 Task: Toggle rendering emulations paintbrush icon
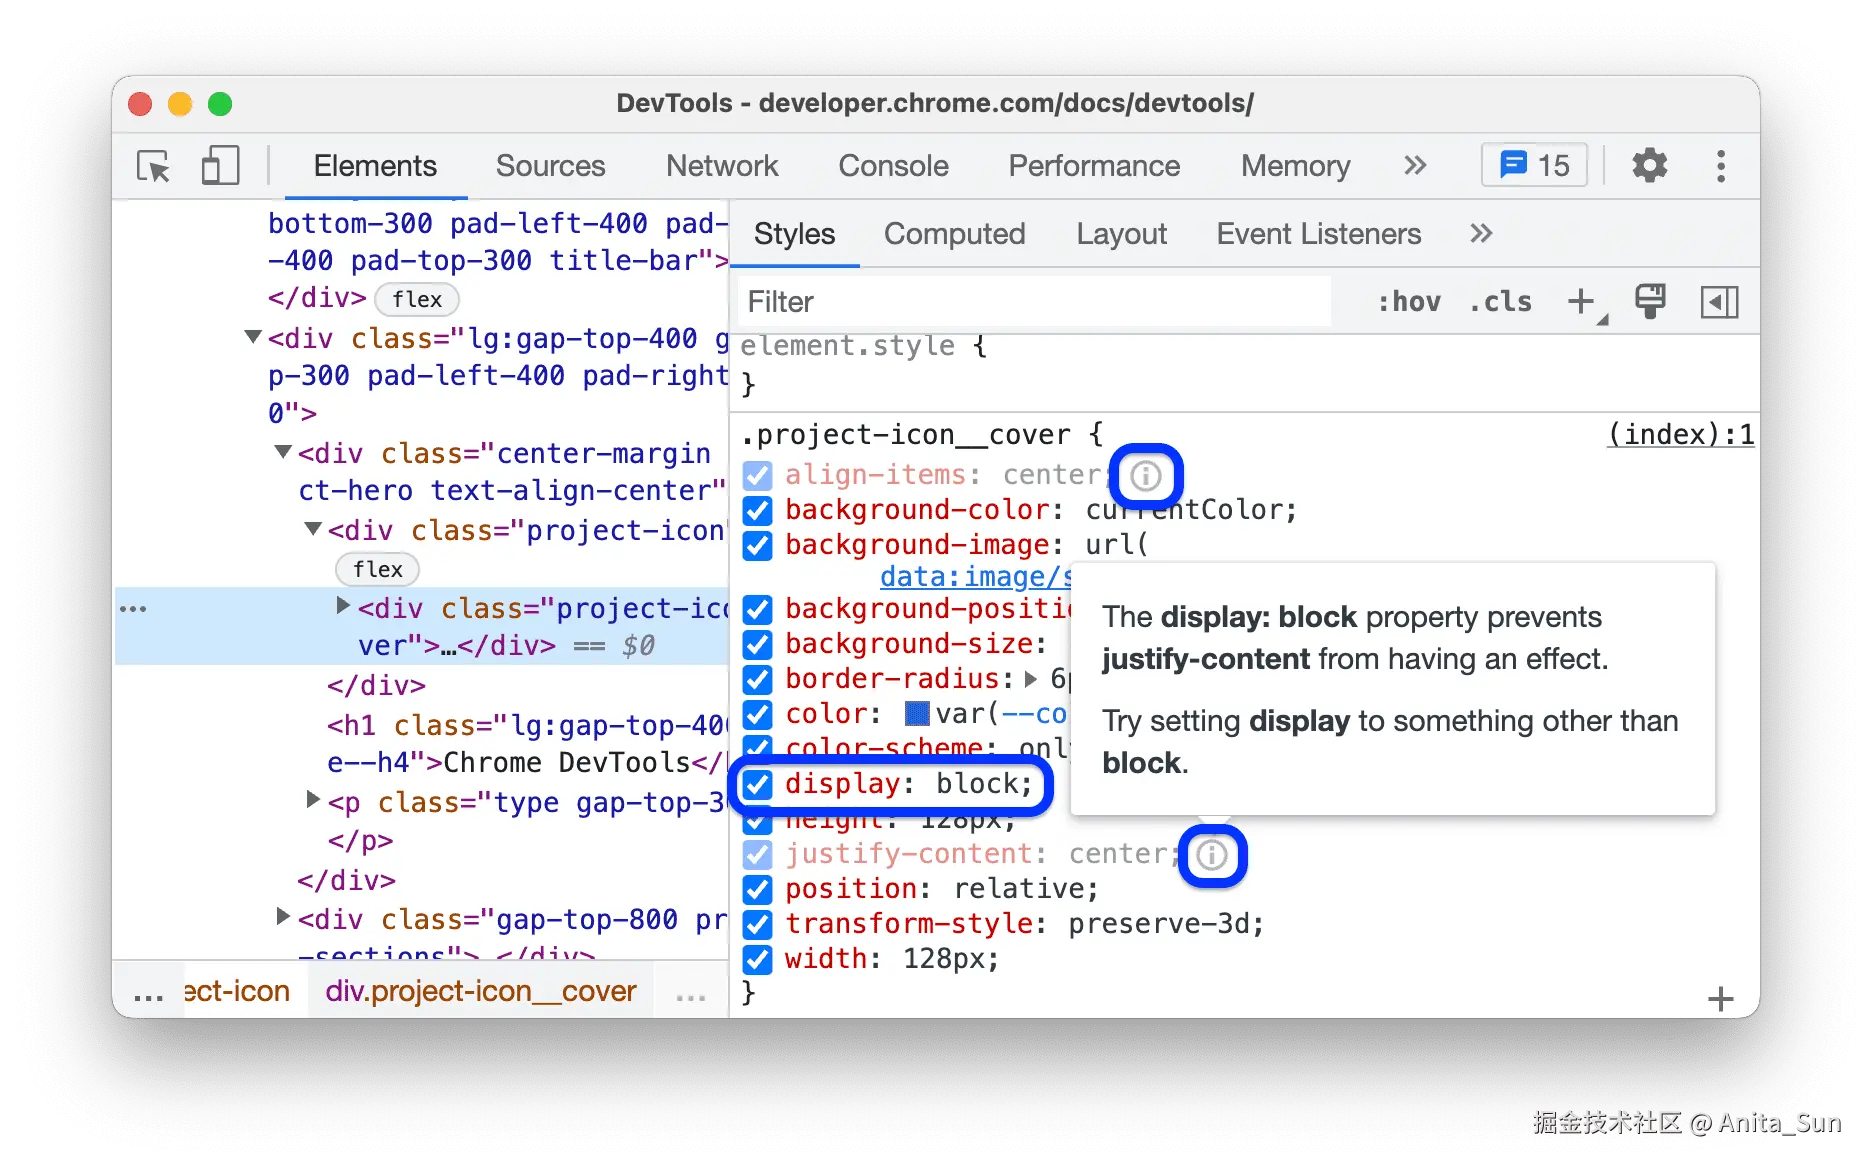click(x=1650, y=302)
